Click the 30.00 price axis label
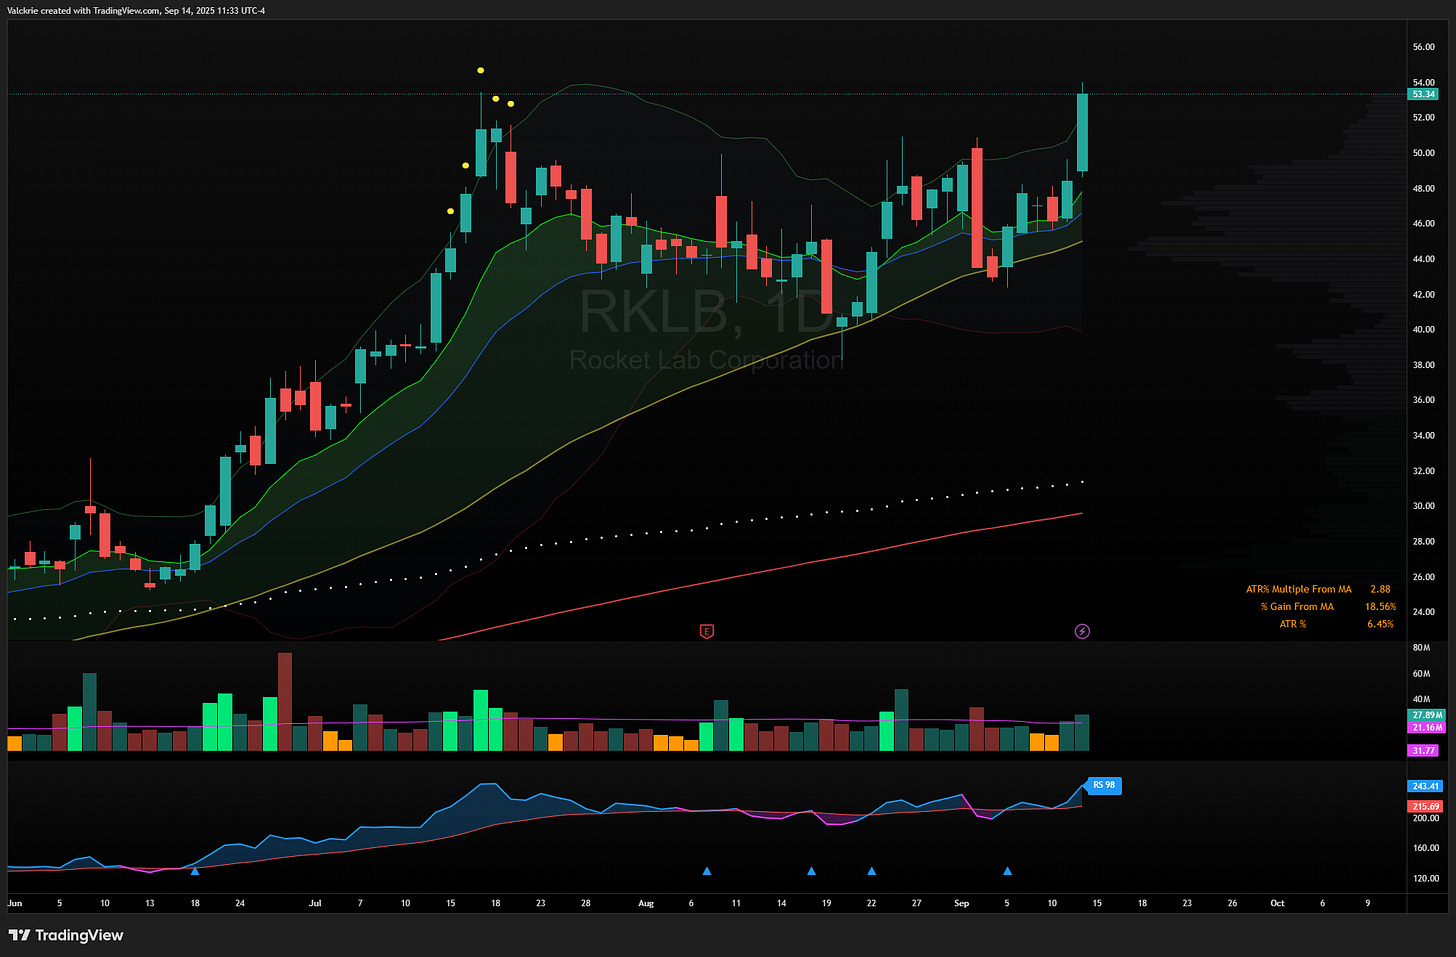The height and width of the screenshot is (957, 1456). tap(1424, 506)
